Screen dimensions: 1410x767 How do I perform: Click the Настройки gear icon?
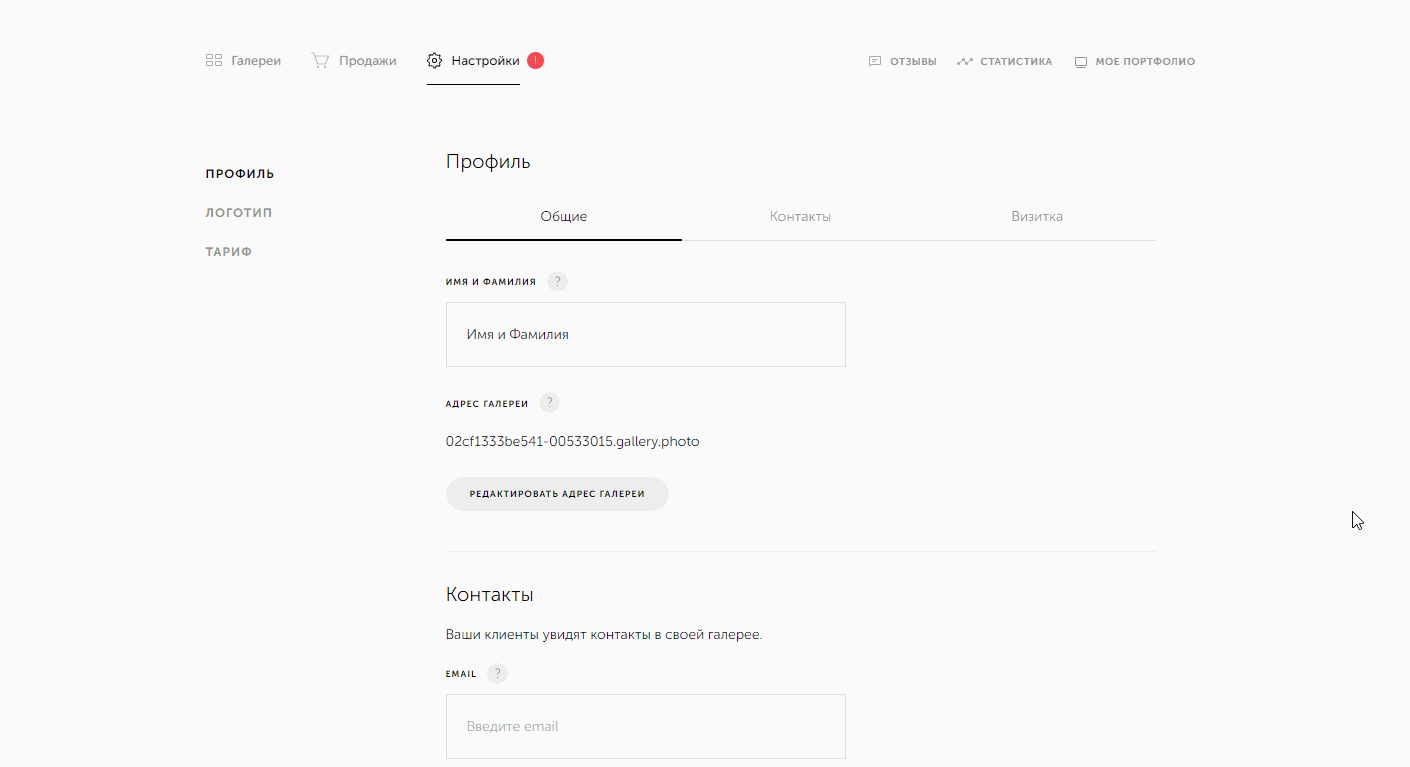(434, 61)
